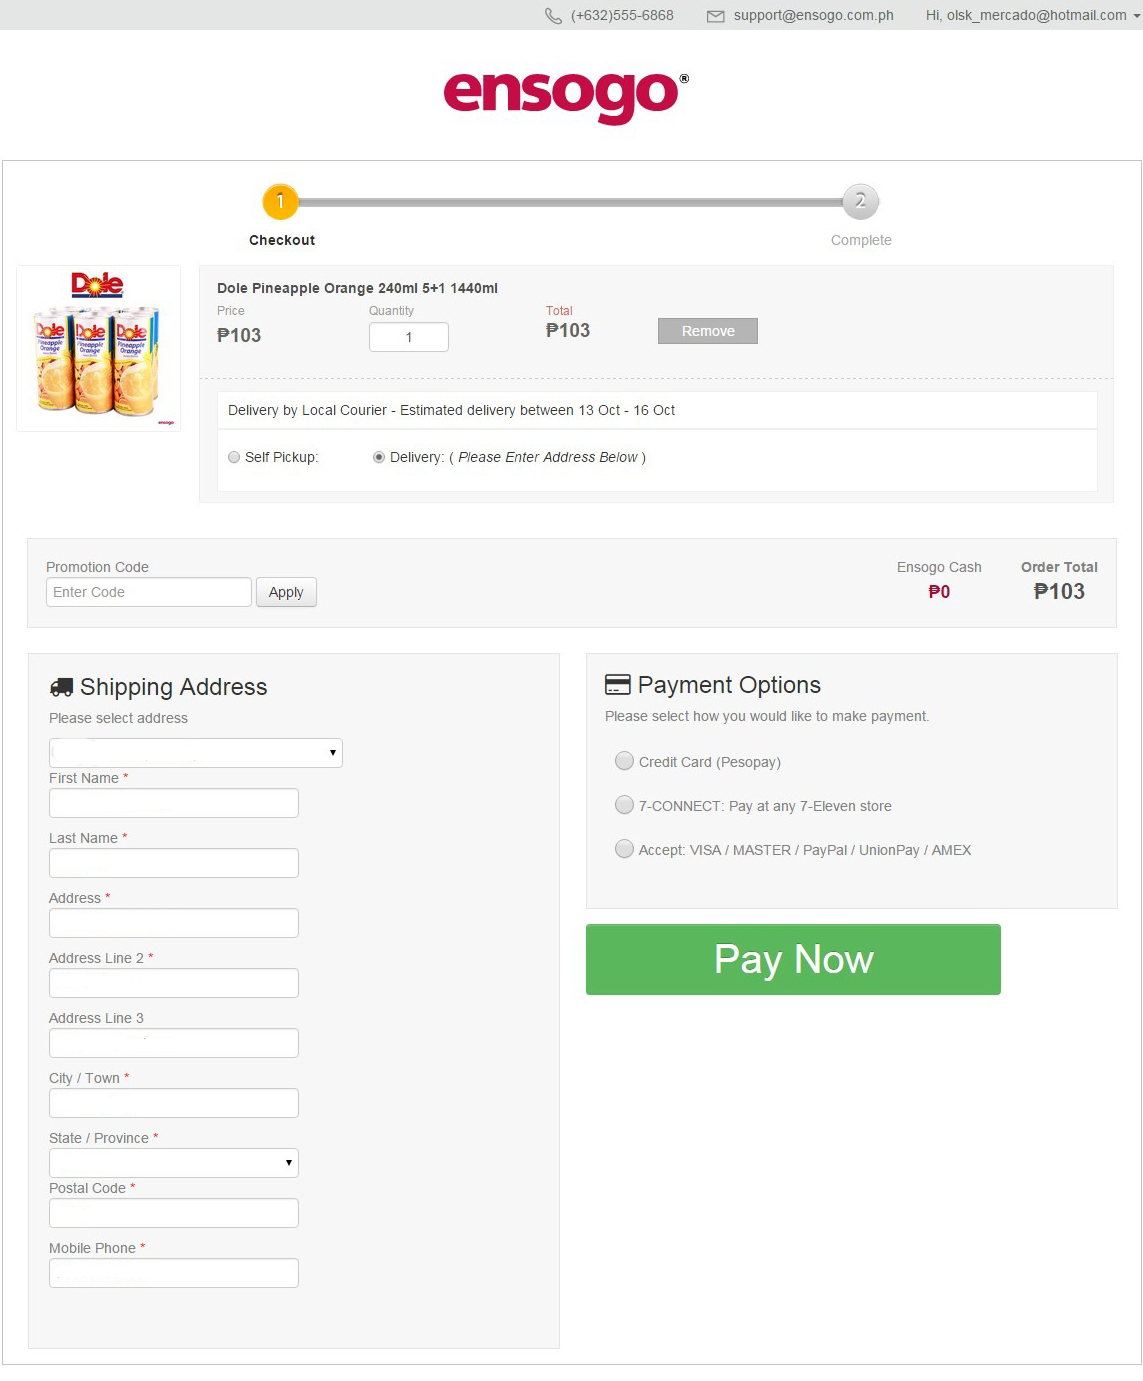Focus the Postal Code field

coord(174,1213)
